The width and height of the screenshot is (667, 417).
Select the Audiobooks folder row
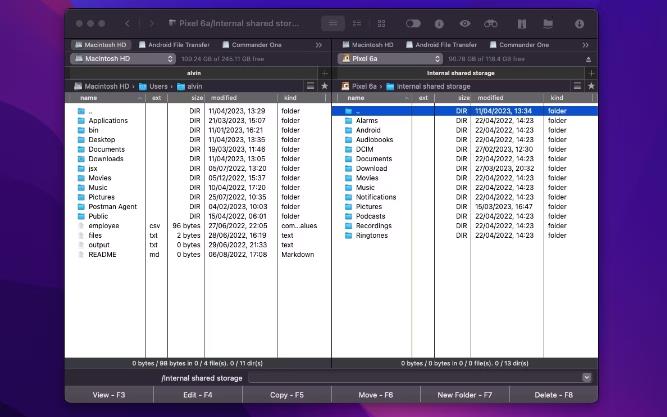465,140
